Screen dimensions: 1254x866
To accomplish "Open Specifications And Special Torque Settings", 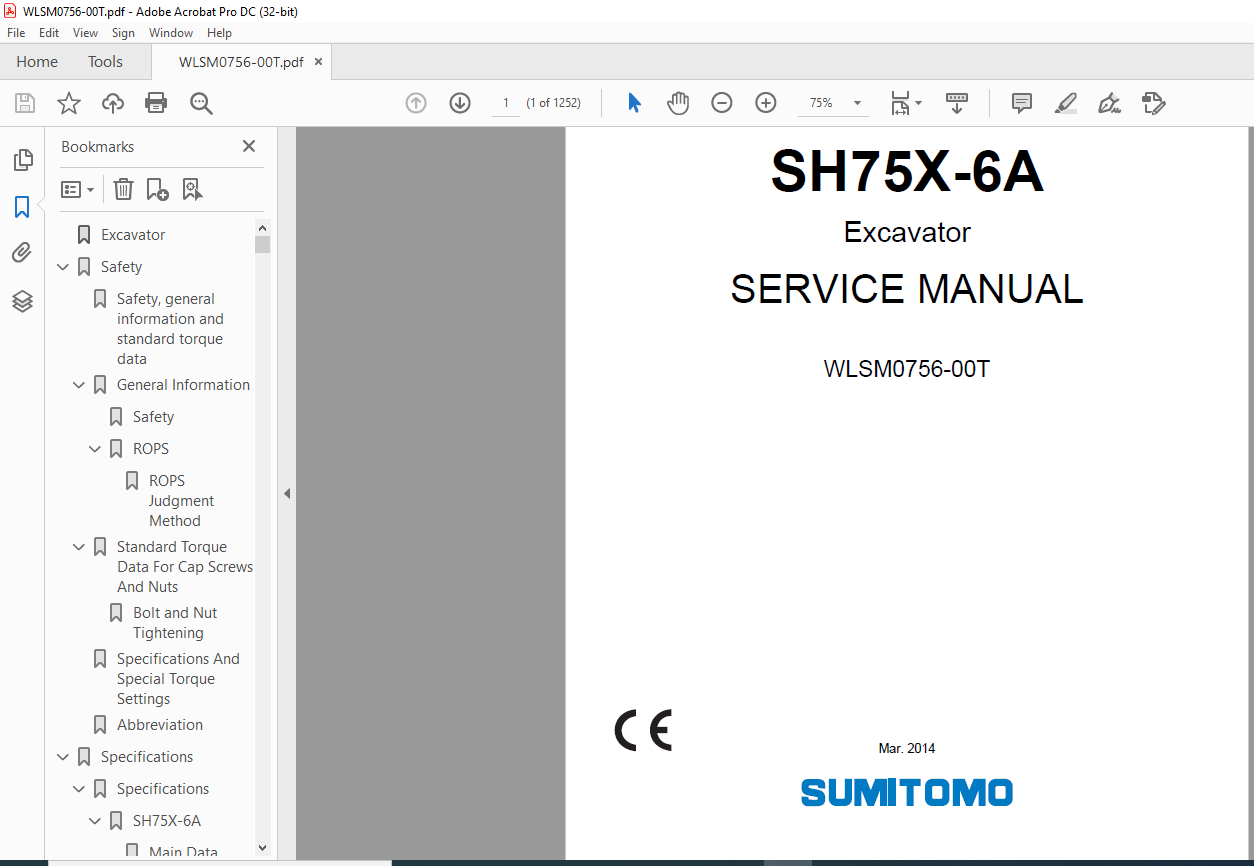I will (x=178, y=679).
